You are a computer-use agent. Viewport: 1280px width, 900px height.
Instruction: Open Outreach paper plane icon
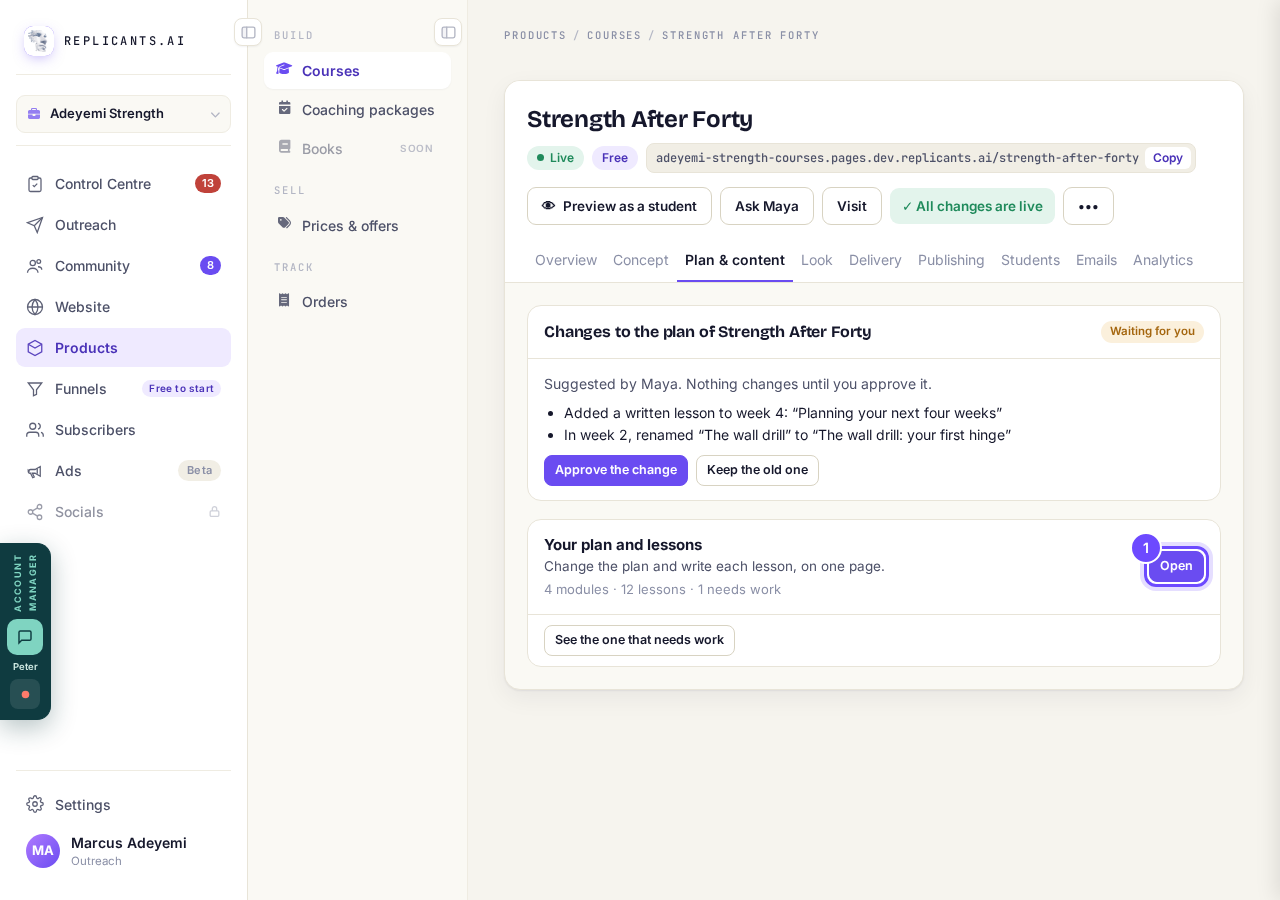35,225
